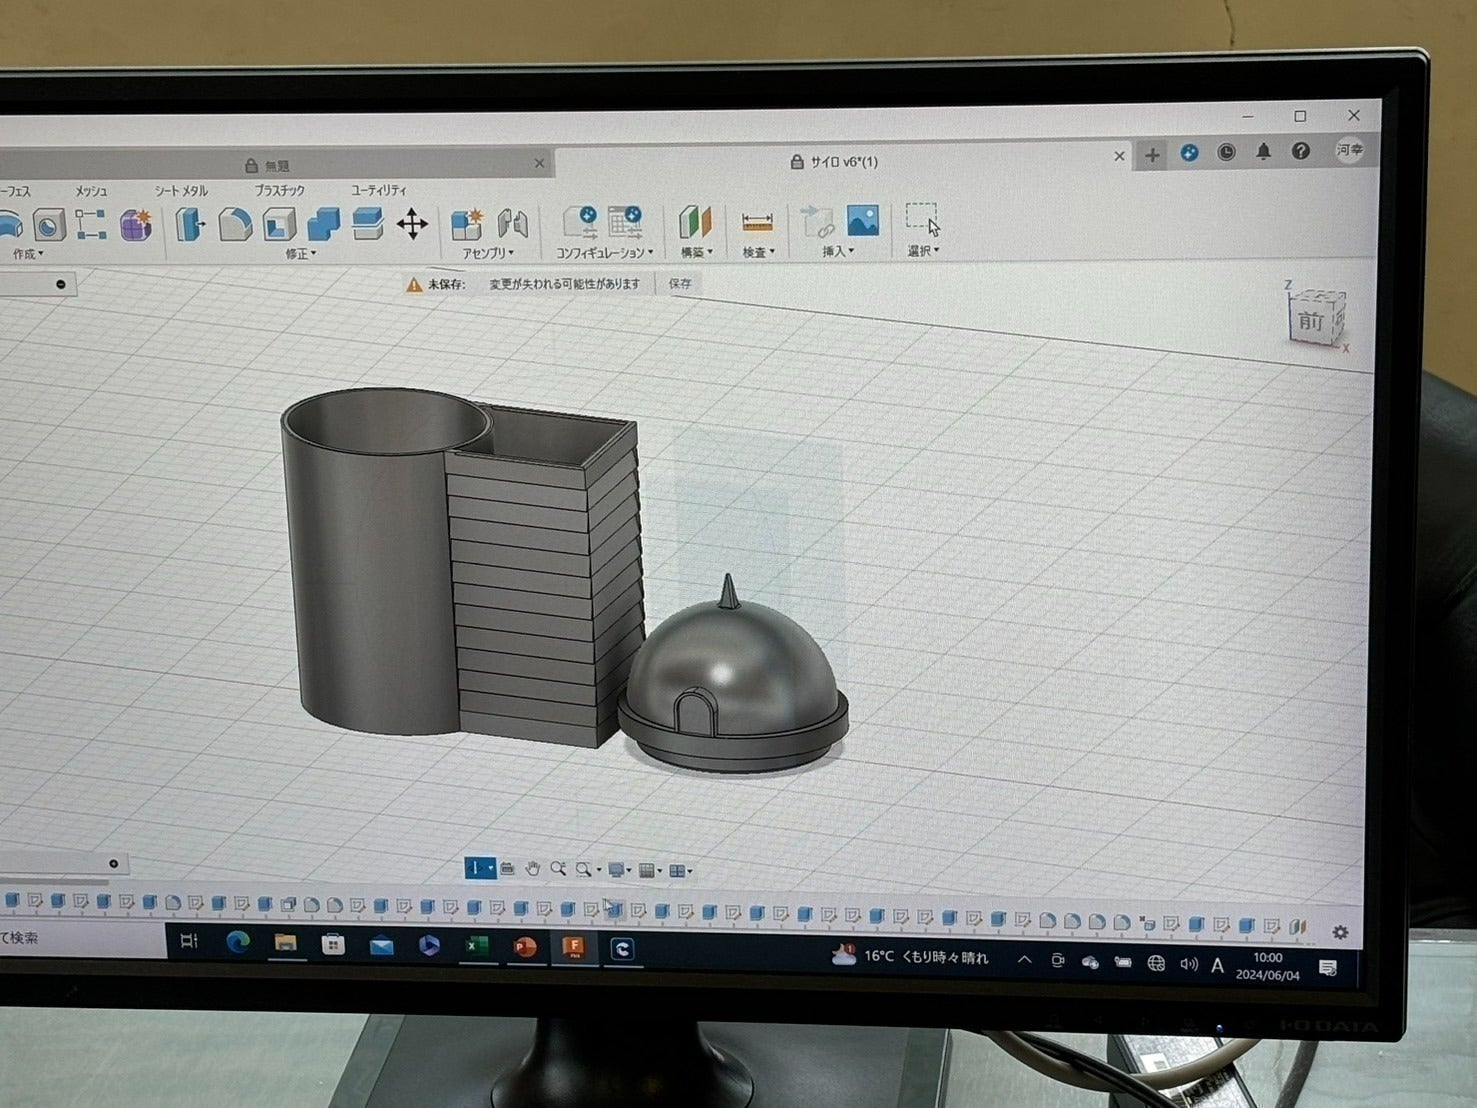The image size is (1477, 1108).
Task: Click the Insert image icon
Action: 862,221
